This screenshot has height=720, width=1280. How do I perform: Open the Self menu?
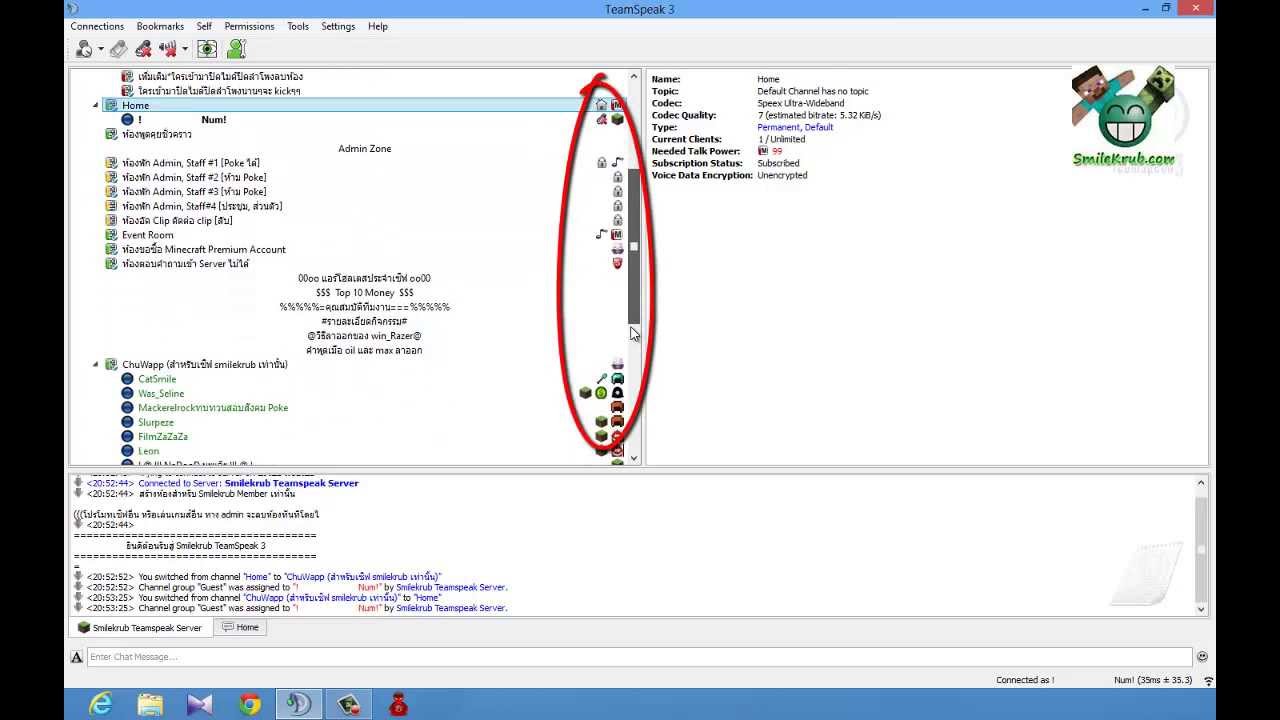(x=204, y=26)
